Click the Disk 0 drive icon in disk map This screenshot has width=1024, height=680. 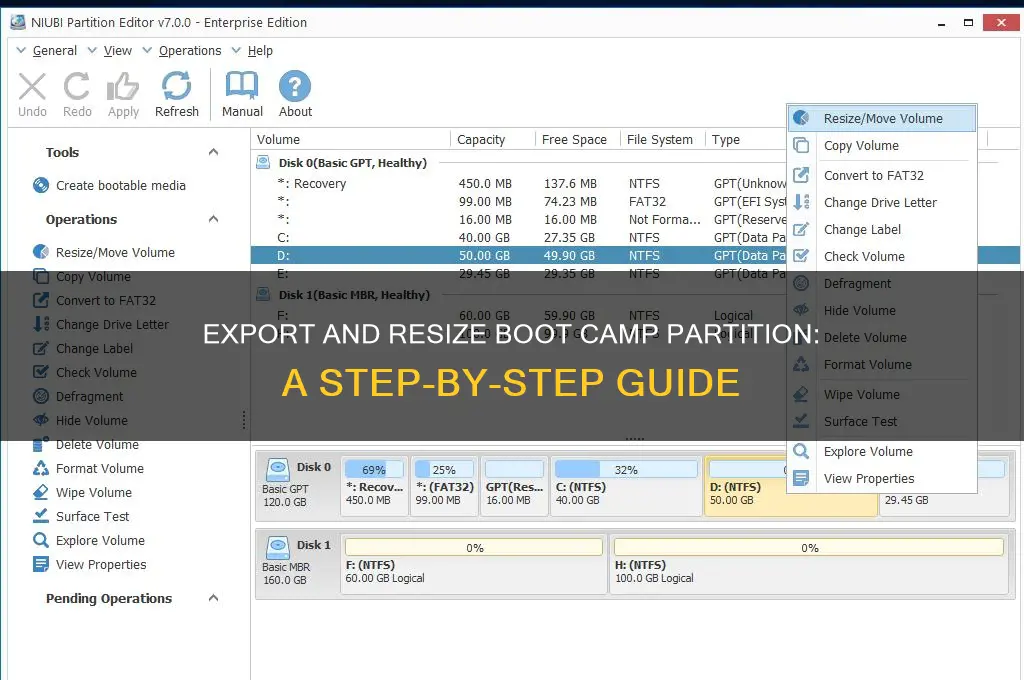tap(278, 469)
